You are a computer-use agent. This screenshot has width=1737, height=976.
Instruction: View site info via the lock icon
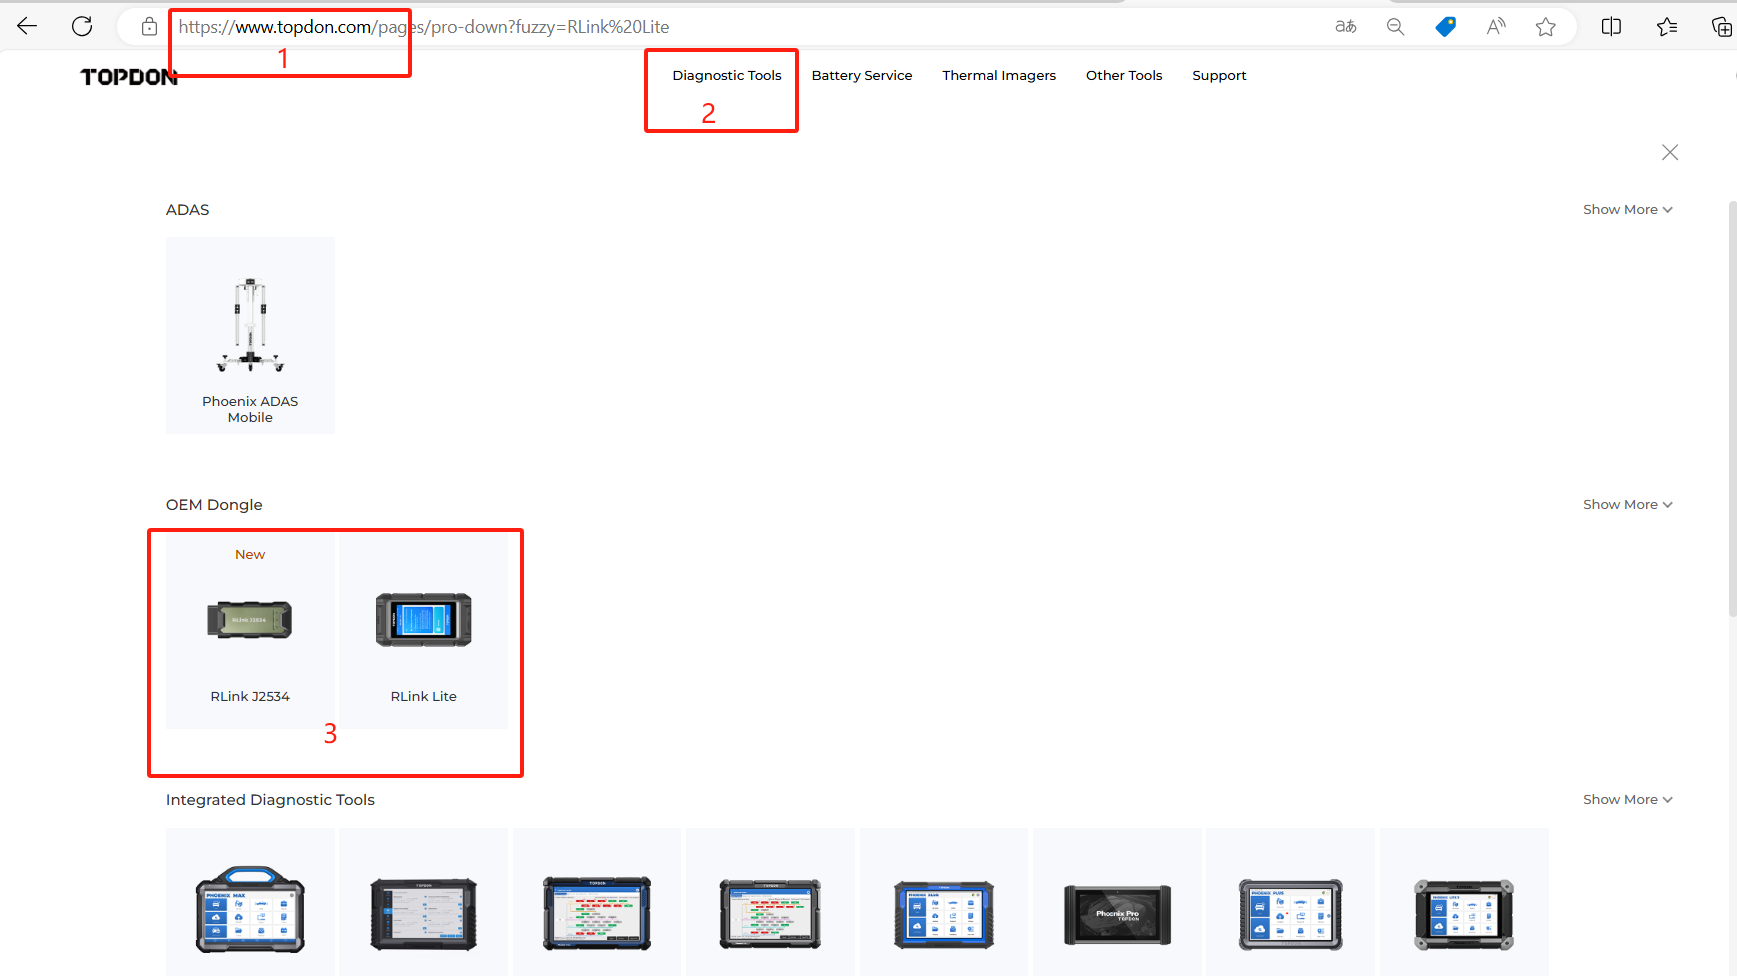(149, 27)
